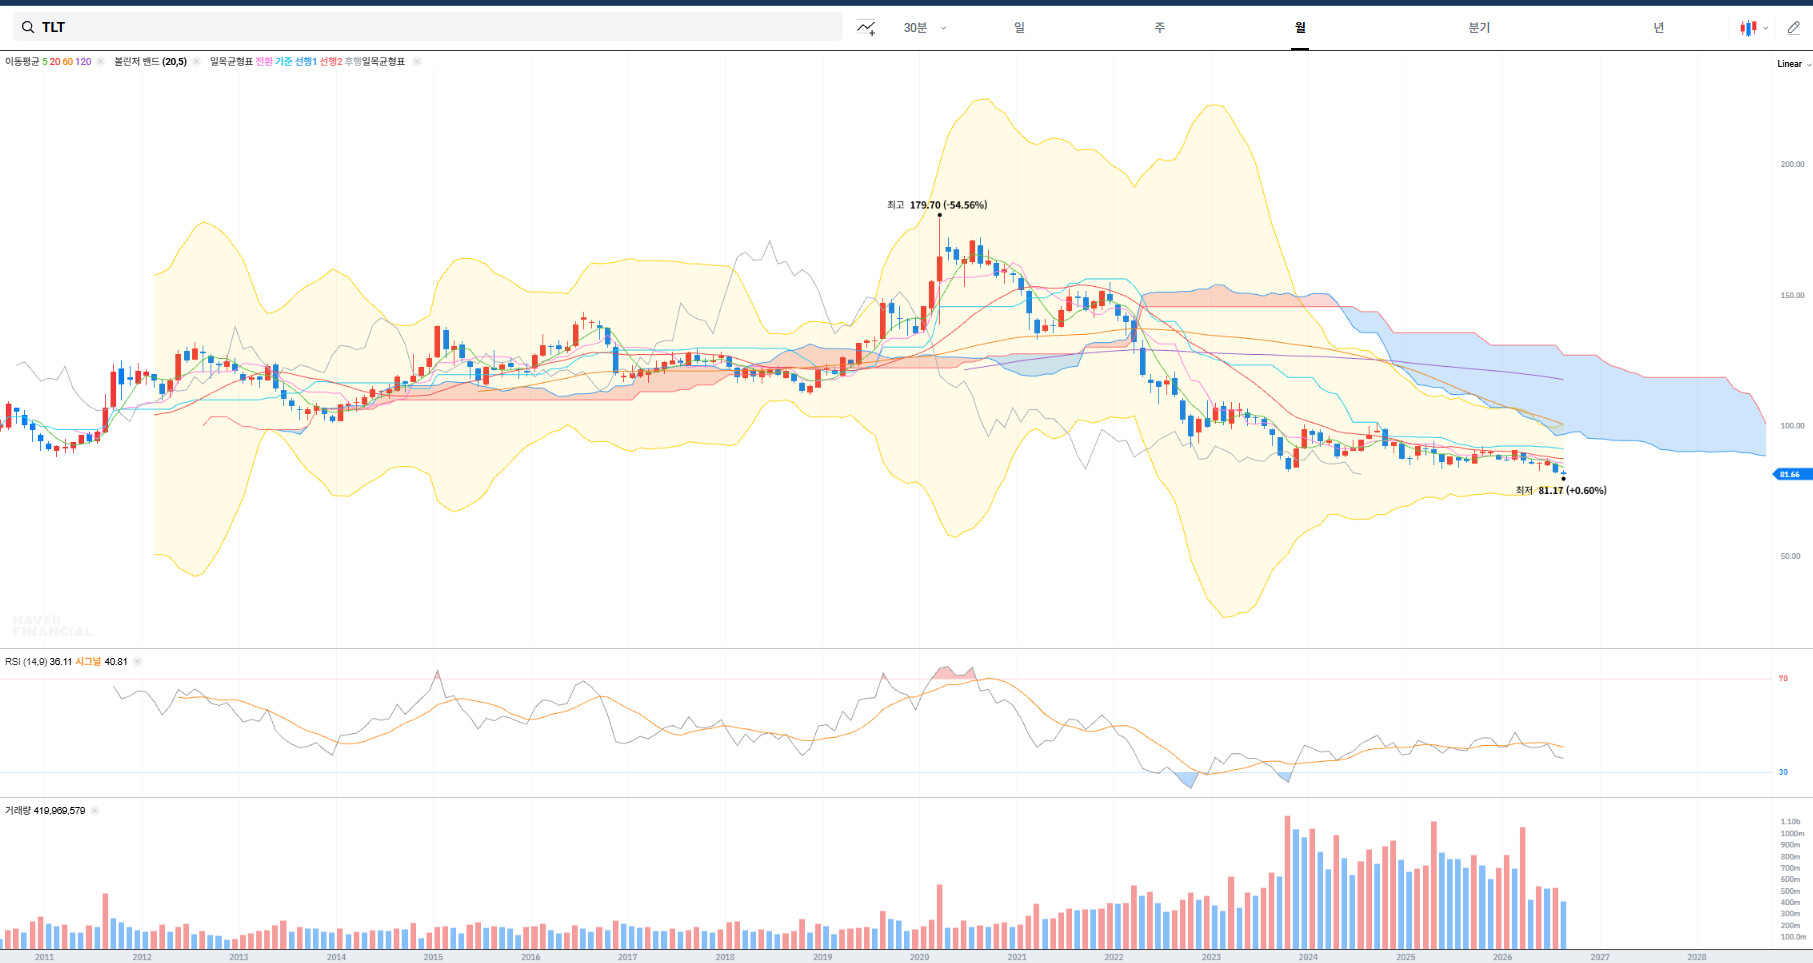This screenshot has width=1813, height=963.
Task: Remove the 일목균형표 indicator
Action: pos(417,62)
